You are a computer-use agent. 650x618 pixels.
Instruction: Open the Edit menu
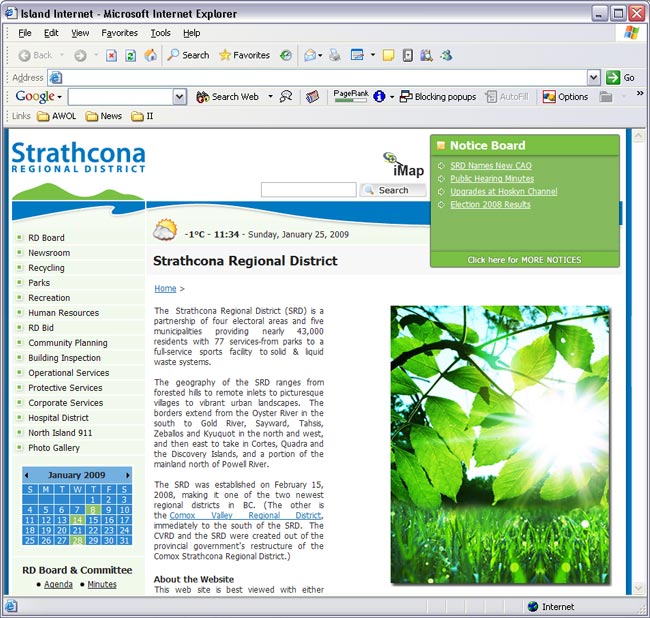(51, 33)
